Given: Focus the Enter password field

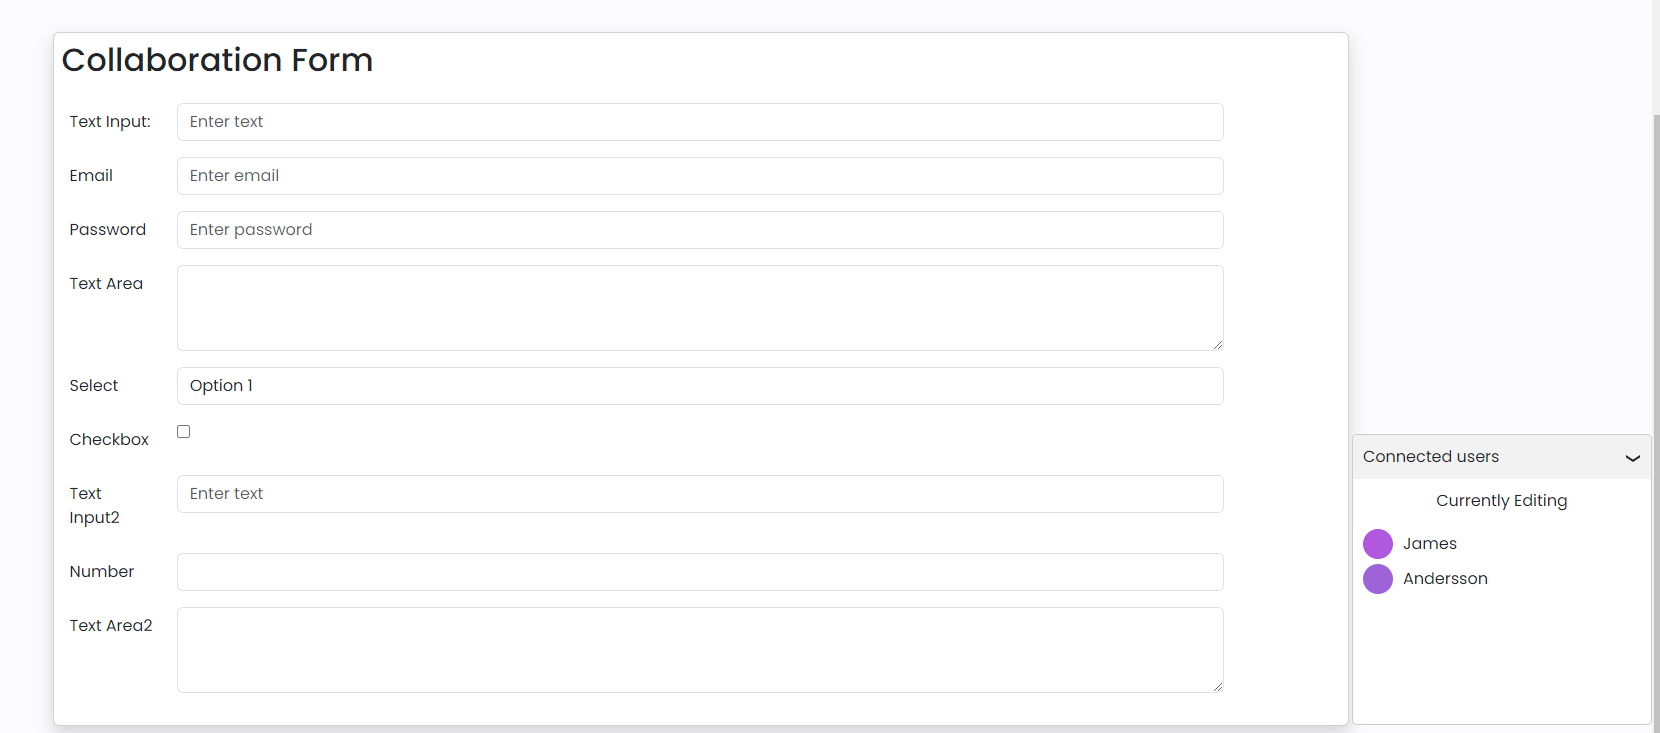Looking at the screenshot, I should click(700, 230).
